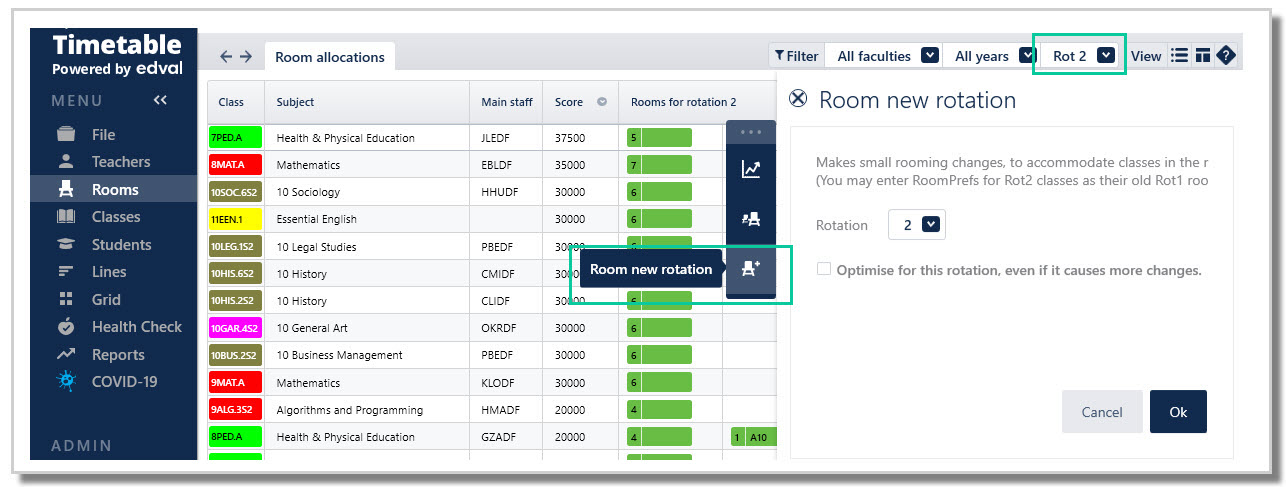Open the chart graph tool icon
Image resolution: width=1286 pixels, height=487 pixels.
pyautogui.click(x=751, y=169)
